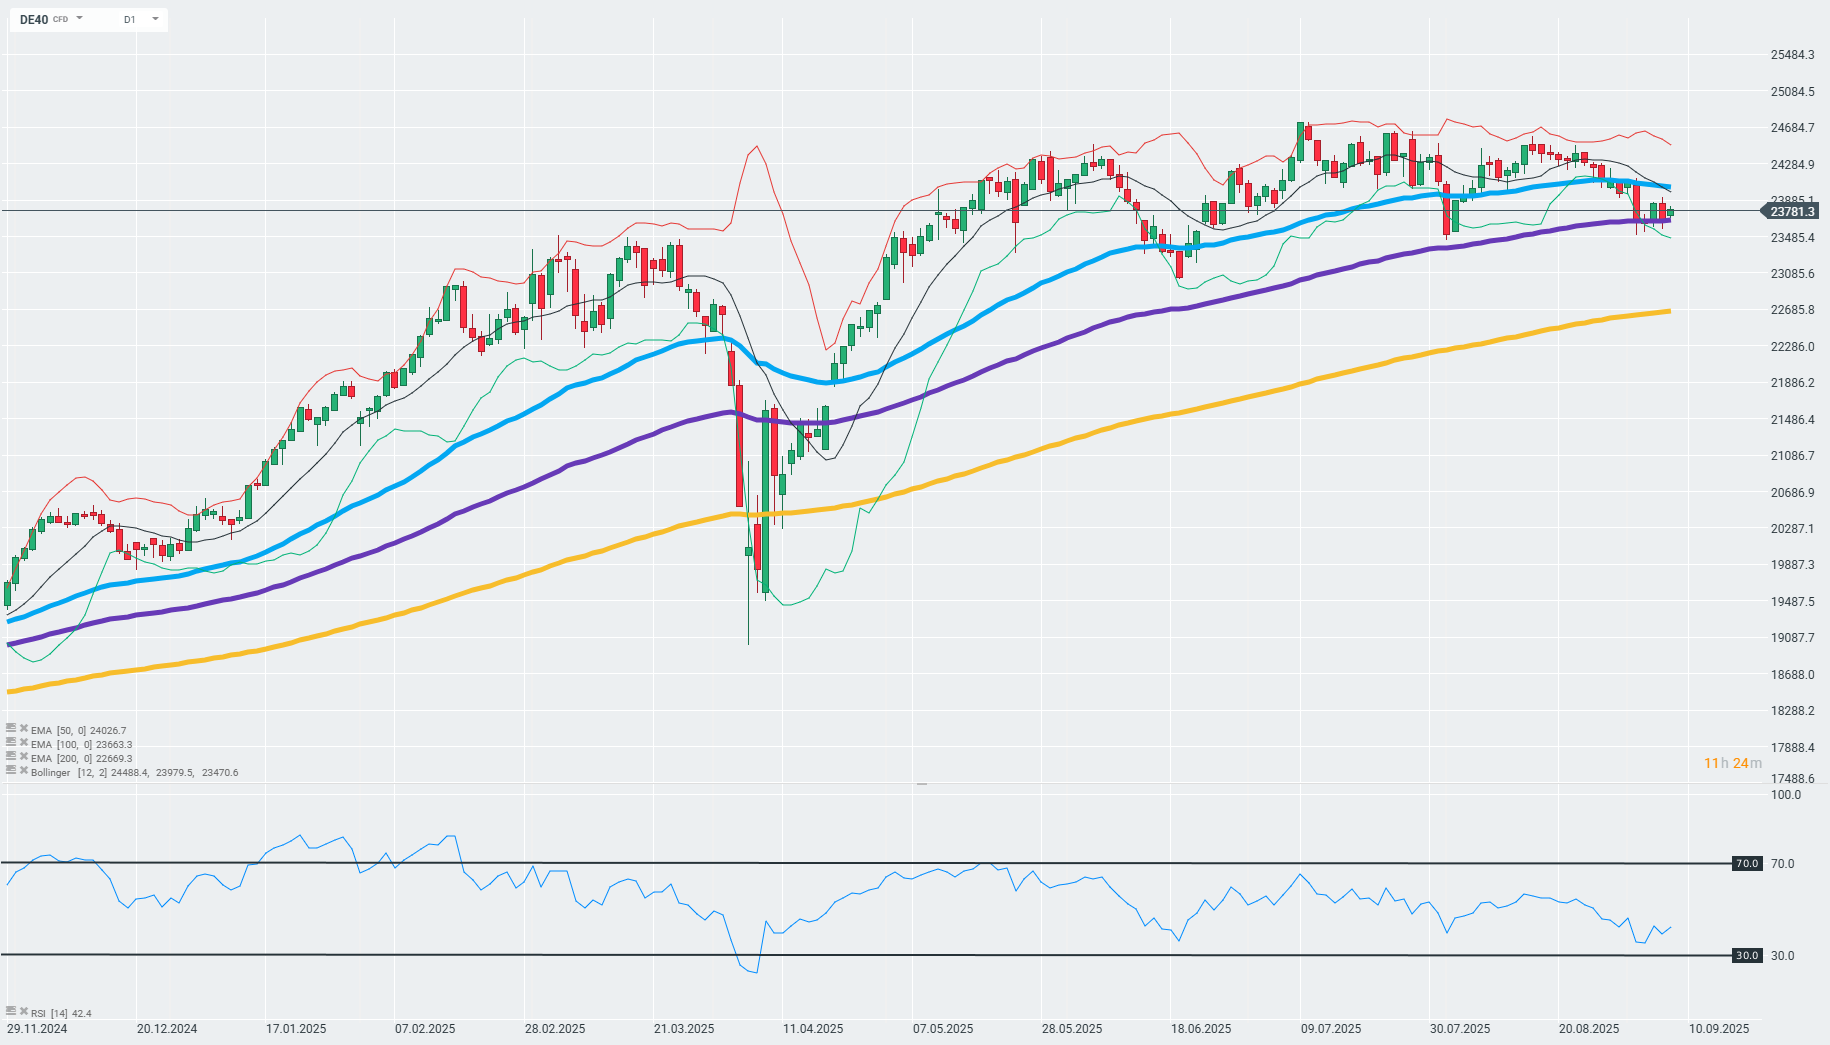The height and width of the screenshot is (1045, 1830).
Task: Click the 09.07.2025 date on time axis
Action: pos(1331,1029)
